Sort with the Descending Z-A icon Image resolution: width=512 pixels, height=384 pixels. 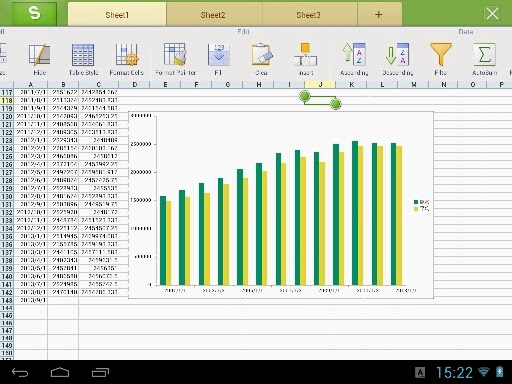click(x=397, y=54)
